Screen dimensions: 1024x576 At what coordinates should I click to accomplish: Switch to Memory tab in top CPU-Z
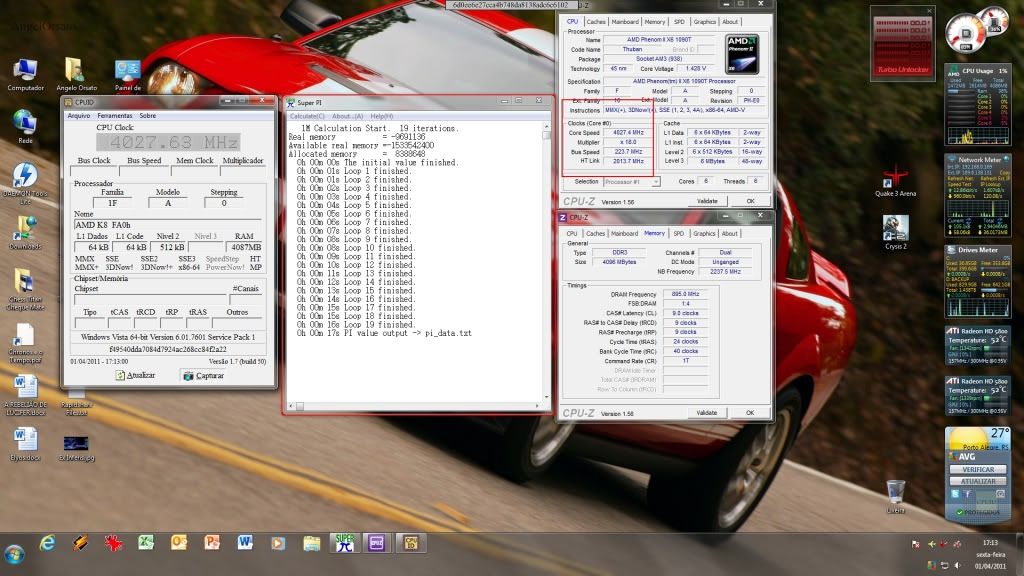(654, 22)
